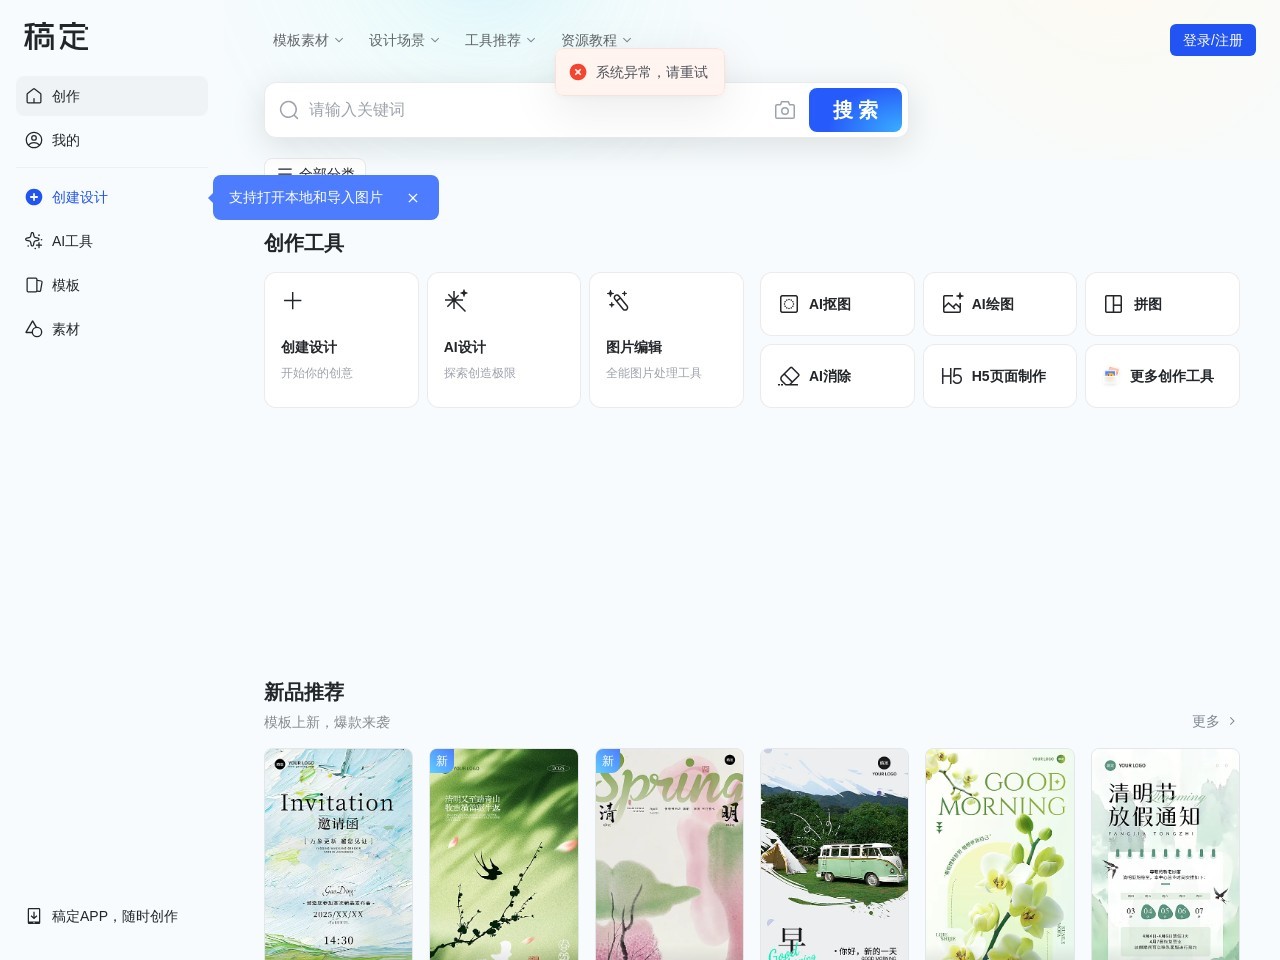Launch H5页面制作 page maker
This screenshot has height=960, width=1280.
(x=999, y=376)
